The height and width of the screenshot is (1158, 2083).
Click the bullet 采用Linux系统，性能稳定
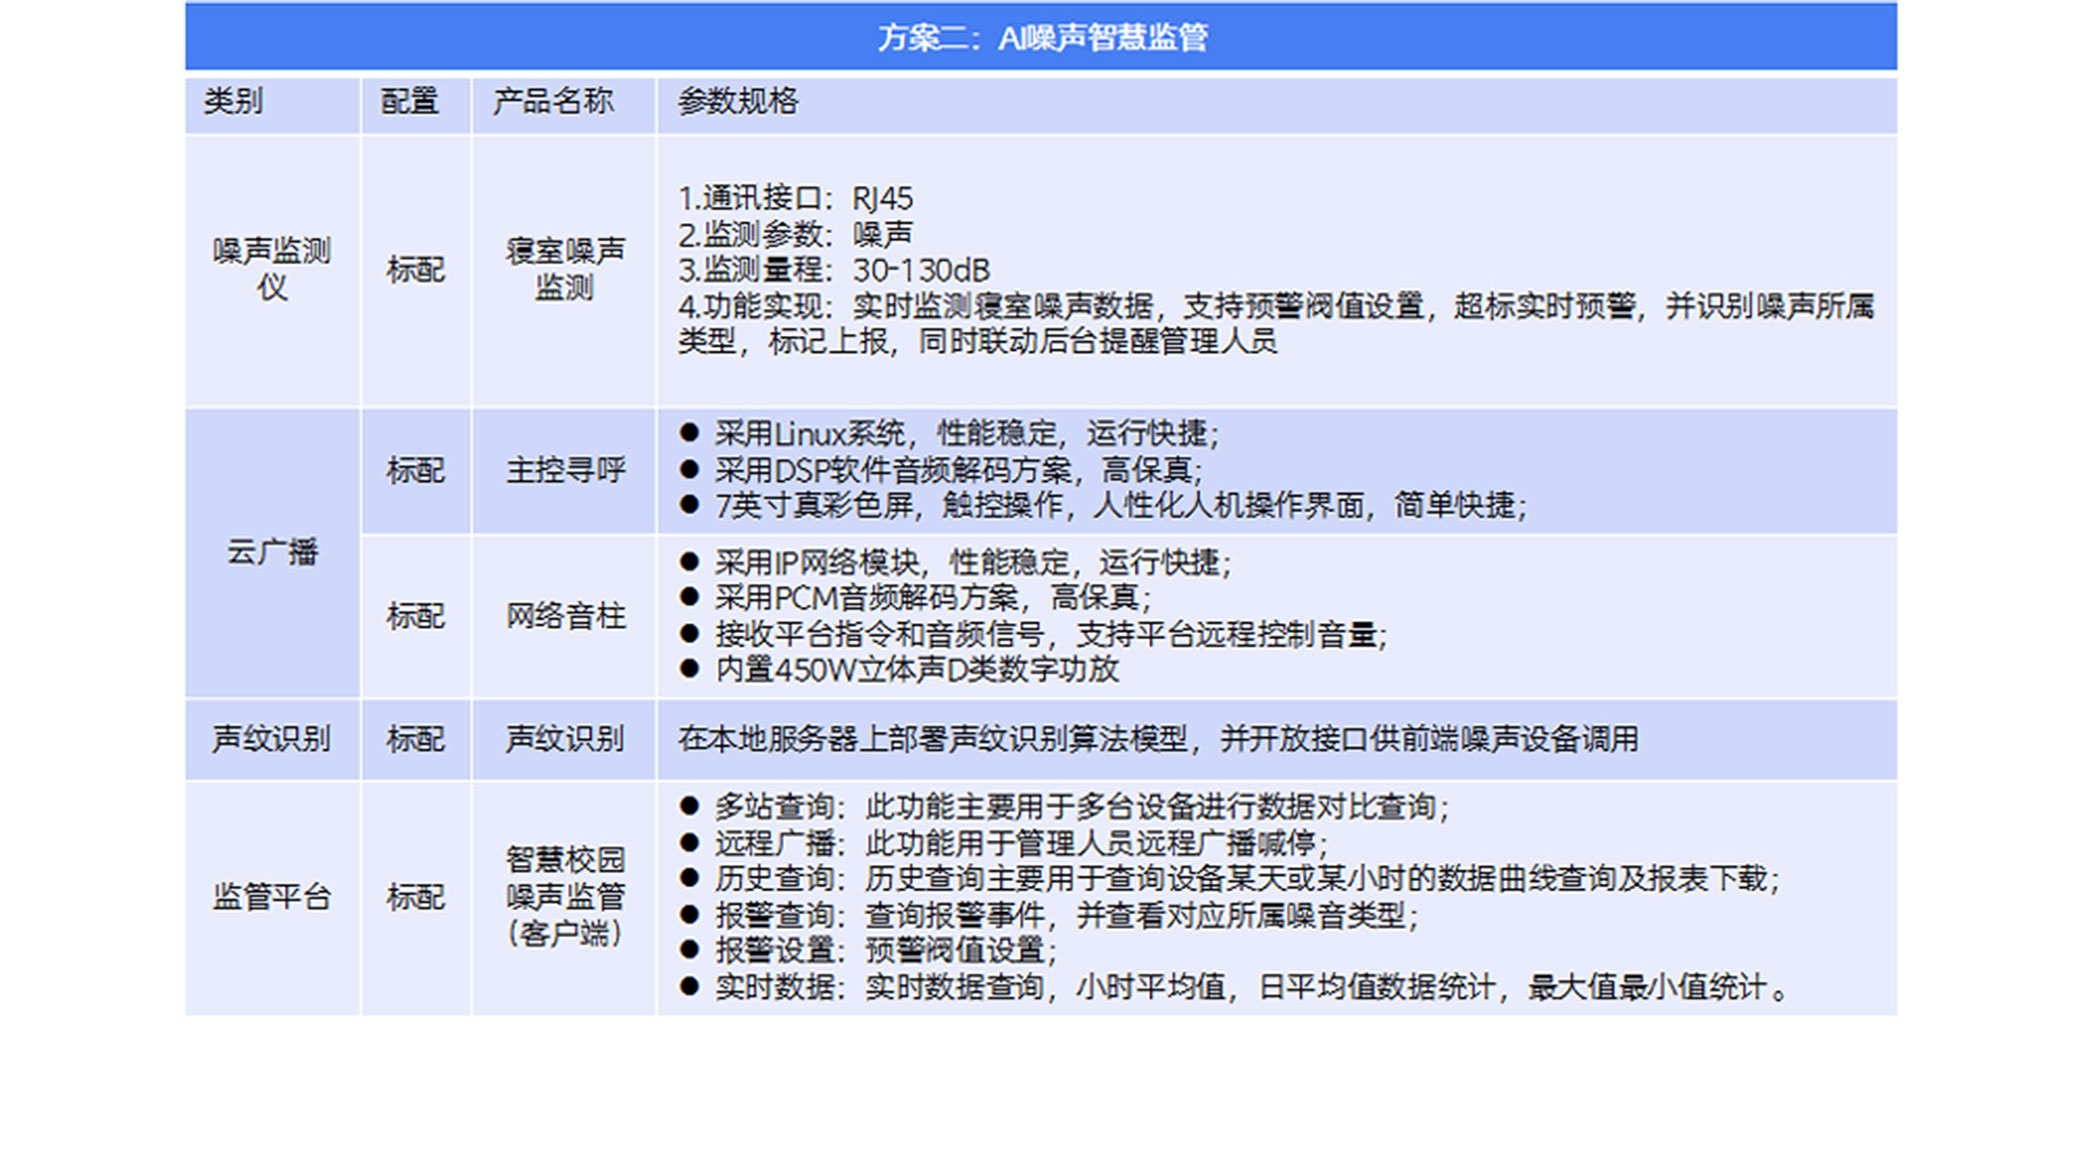965,434
